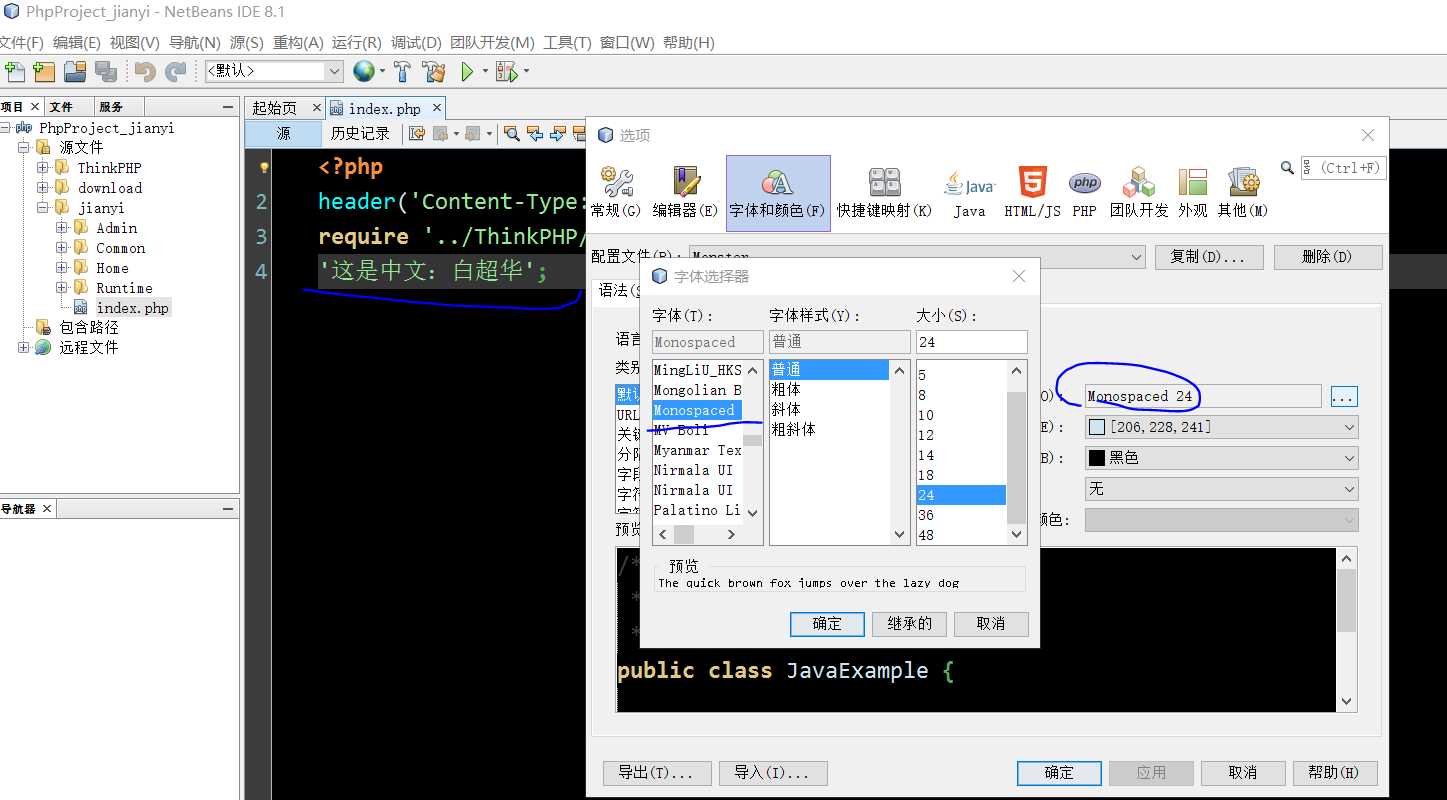Open the Keymap (快捷键映射) options category

(884, 193)
